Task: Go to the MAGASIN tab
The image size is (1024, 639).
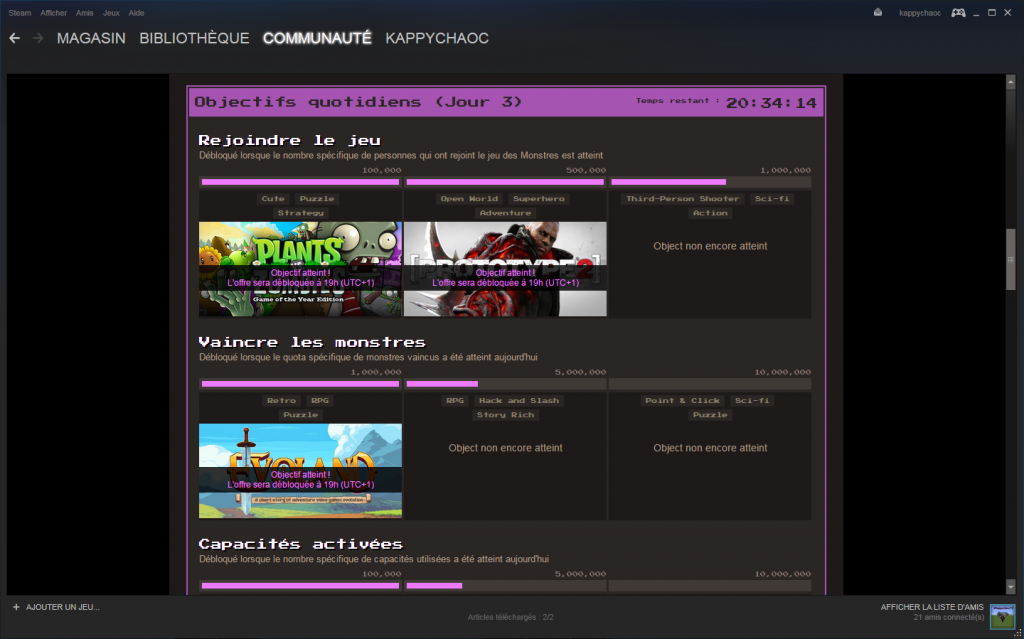Action: pyautogui.click(x=91, y=38)
